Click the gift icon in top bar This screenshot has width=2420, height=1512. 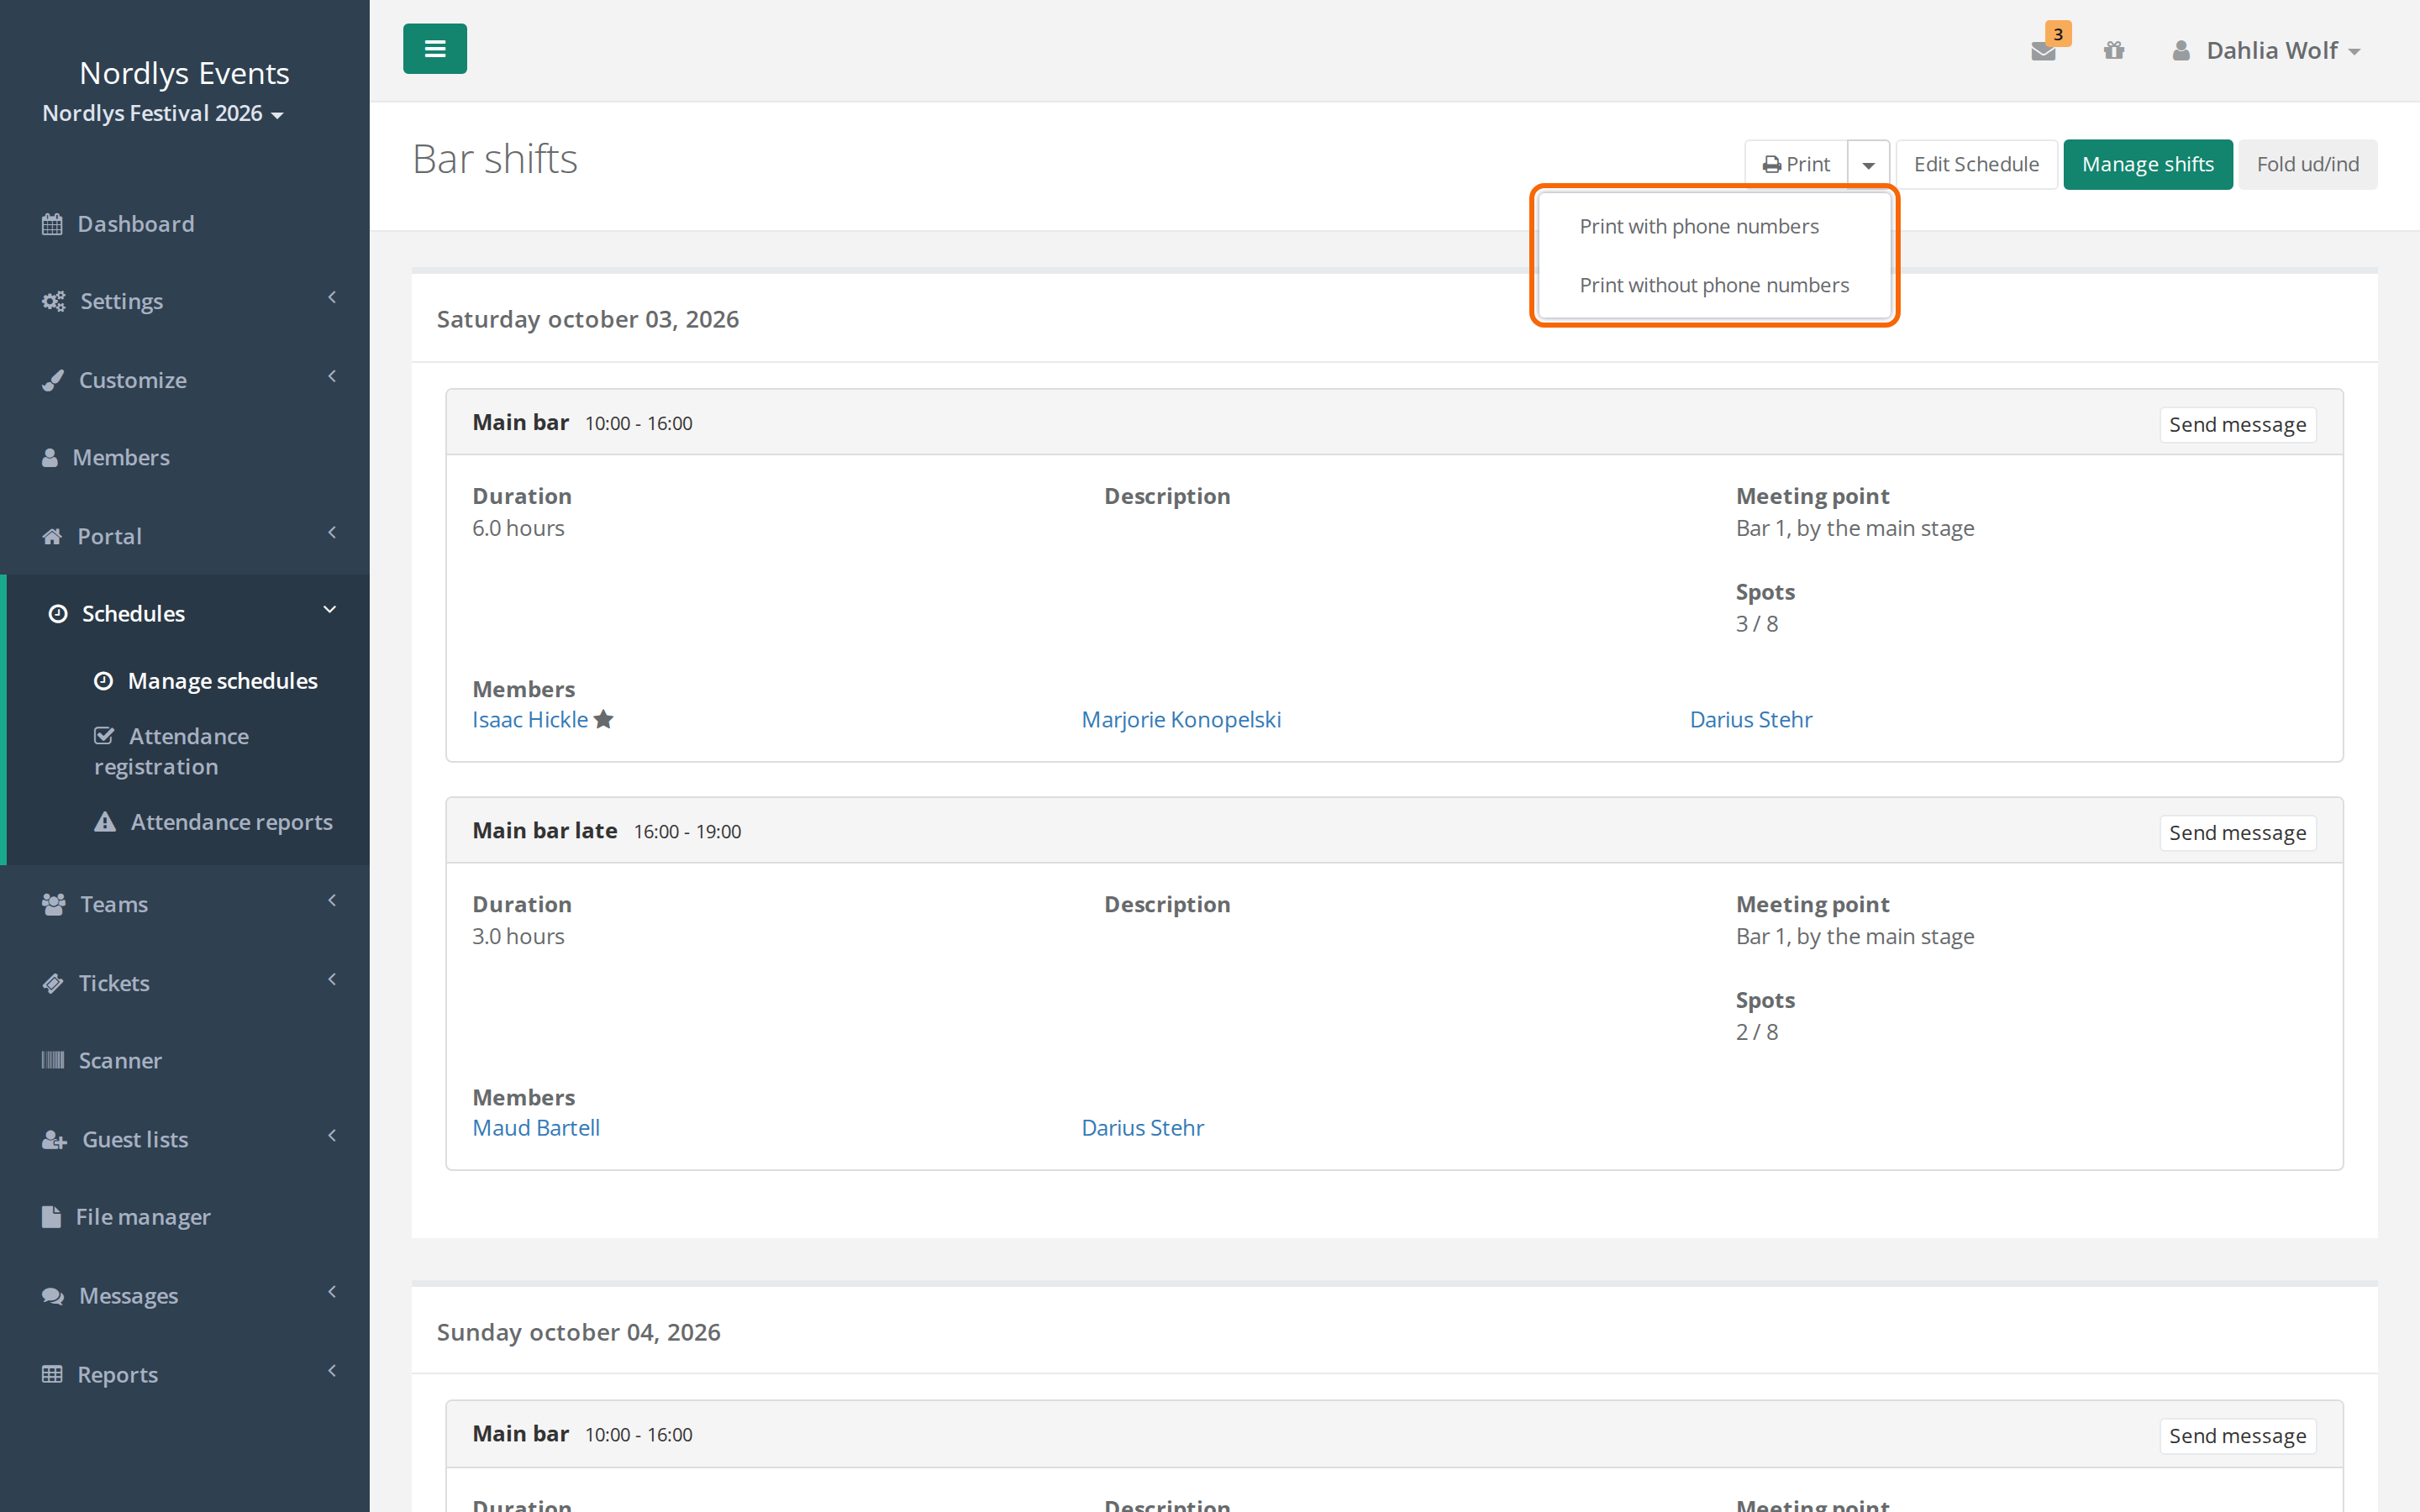pyautogui.click(x=2113, y=50)
